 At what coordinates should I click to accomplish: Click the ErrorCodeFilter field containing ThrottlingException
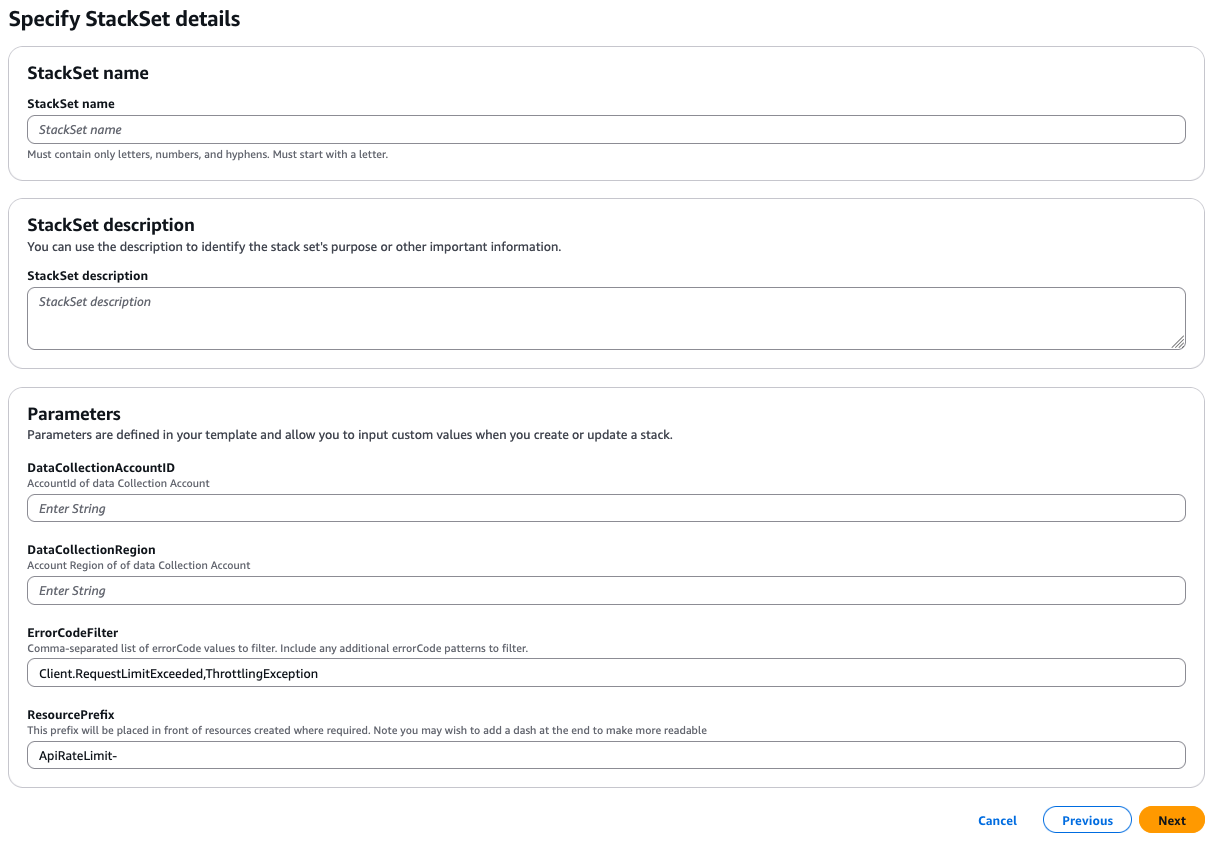(x=606, y=673)
